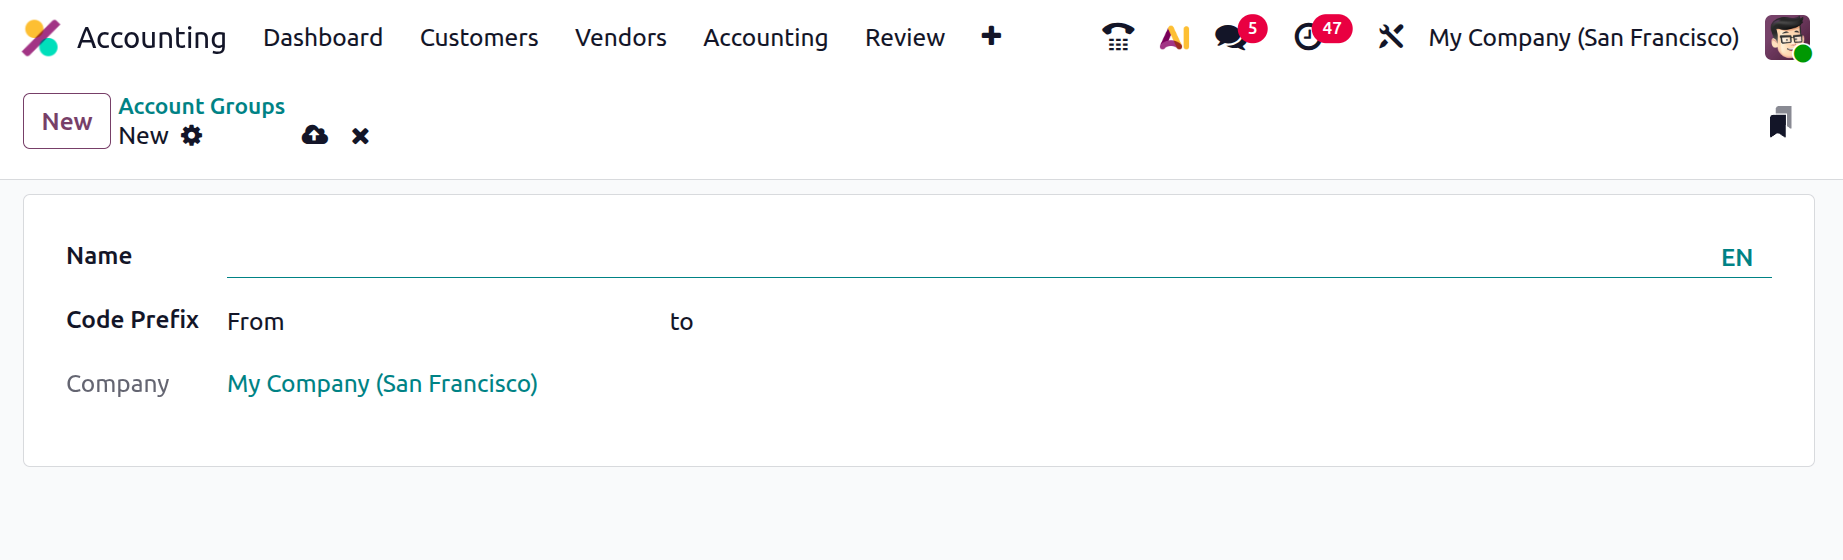
Task: Discard changes with the X icon
Action: 360,136
